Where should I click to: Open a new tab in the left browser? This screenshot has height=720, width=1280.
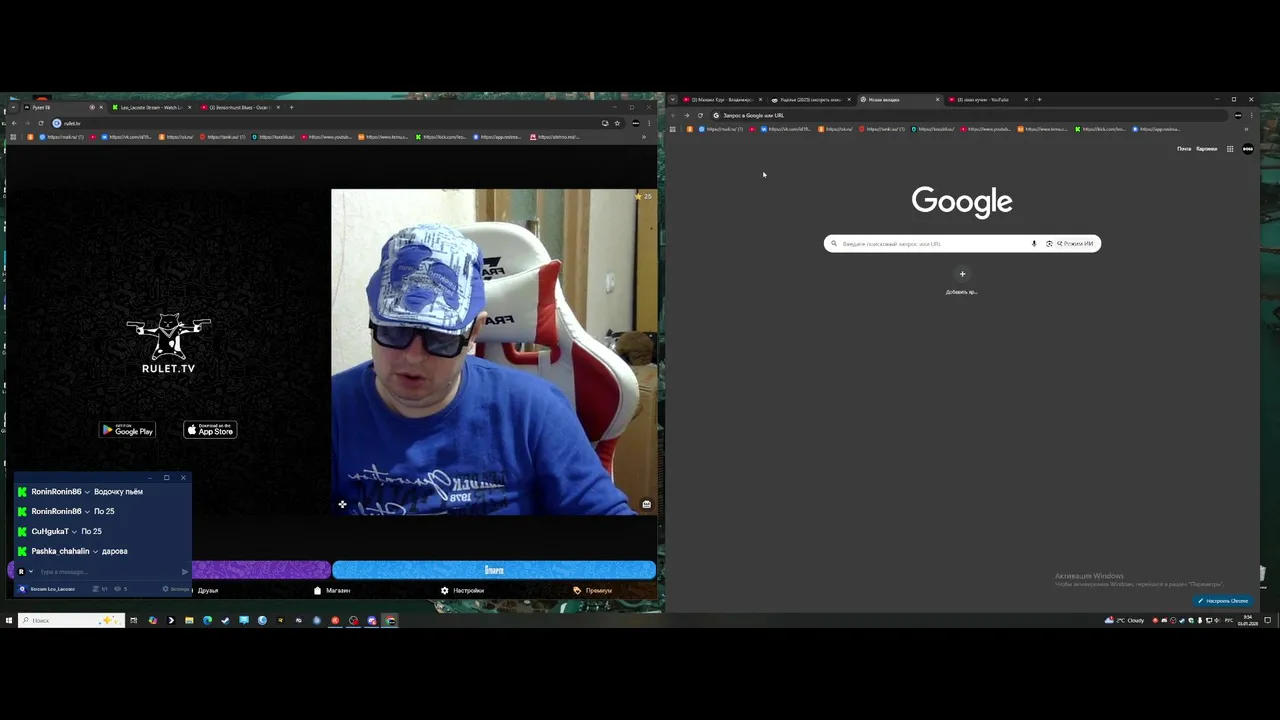tap(292, 107)
